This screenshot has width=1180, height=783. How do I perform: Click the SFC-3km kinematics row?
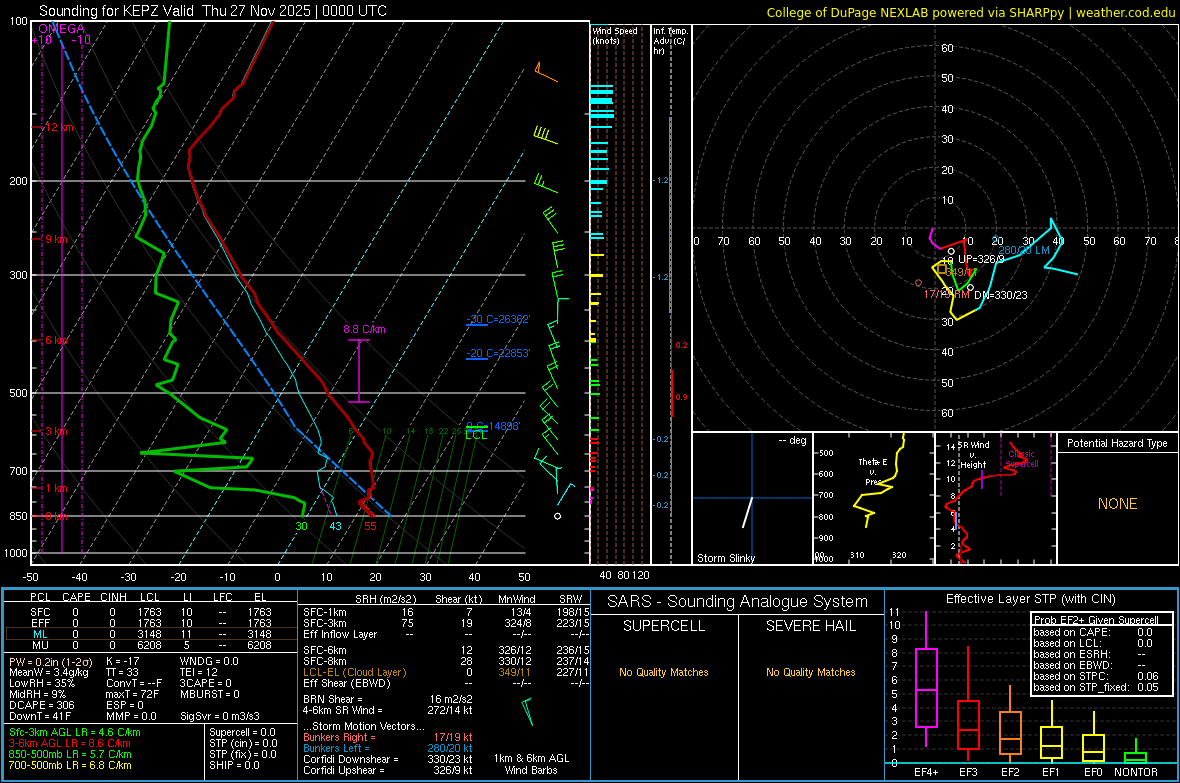point(446,623)
